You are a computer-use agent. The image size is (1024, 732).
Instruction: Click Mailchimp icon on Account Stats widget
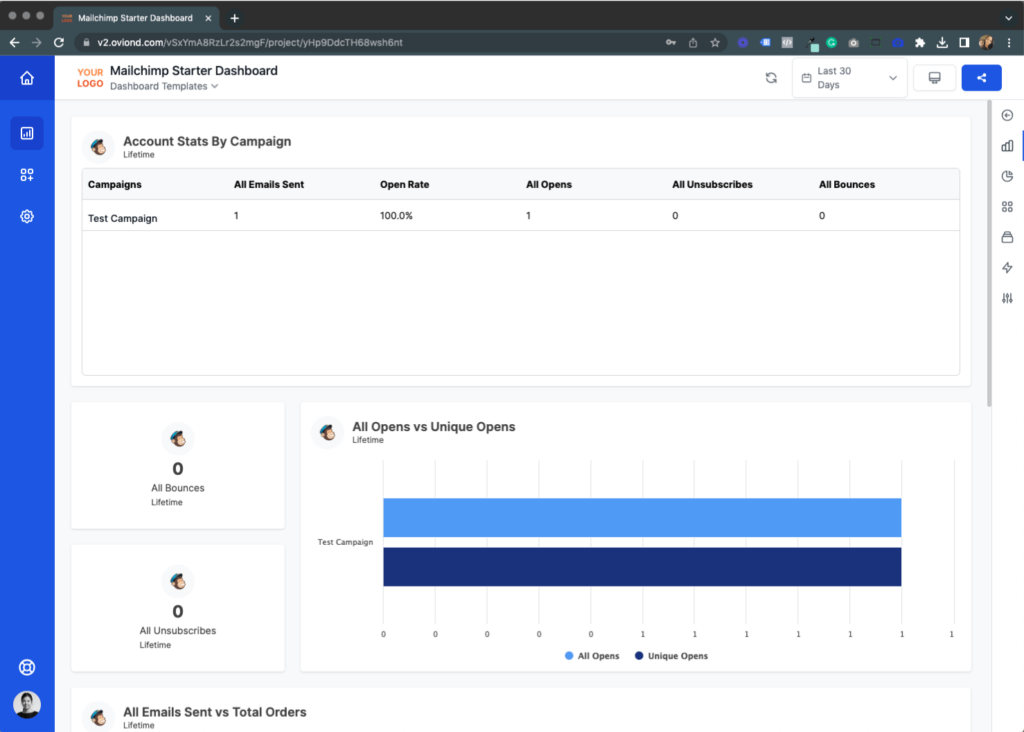tap(99, 147)
